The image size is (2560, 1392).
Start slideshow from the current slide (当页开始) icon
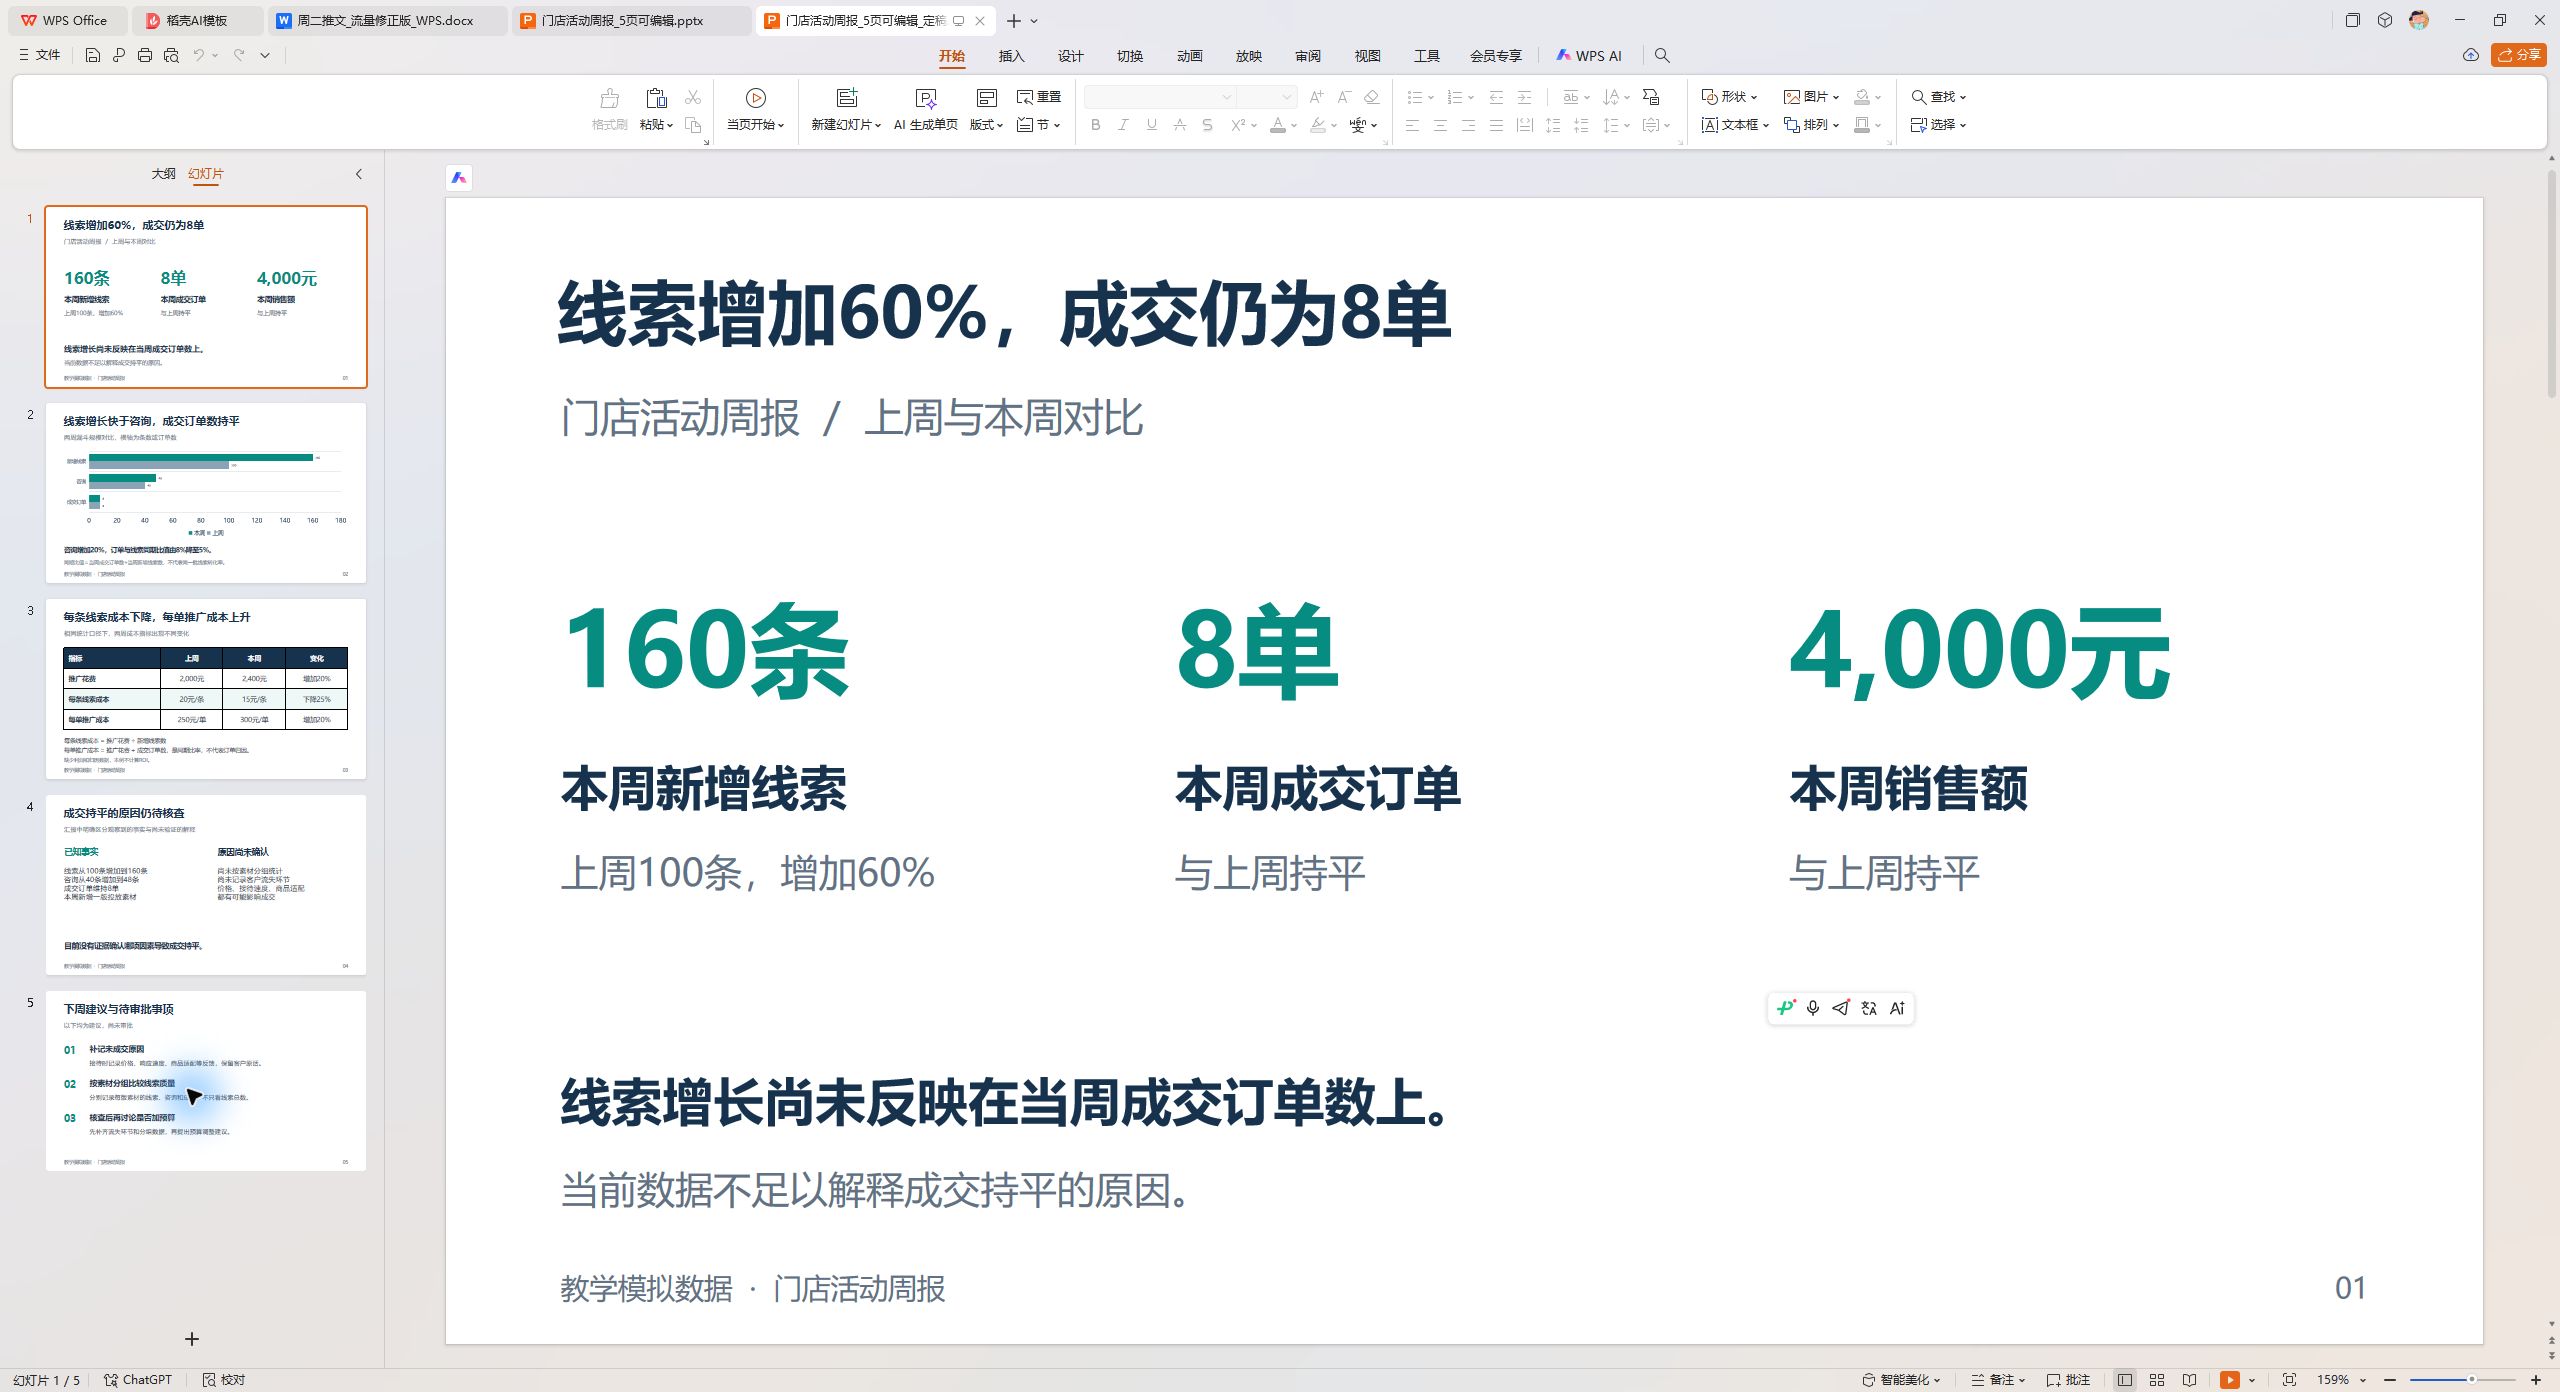[755, 97]
